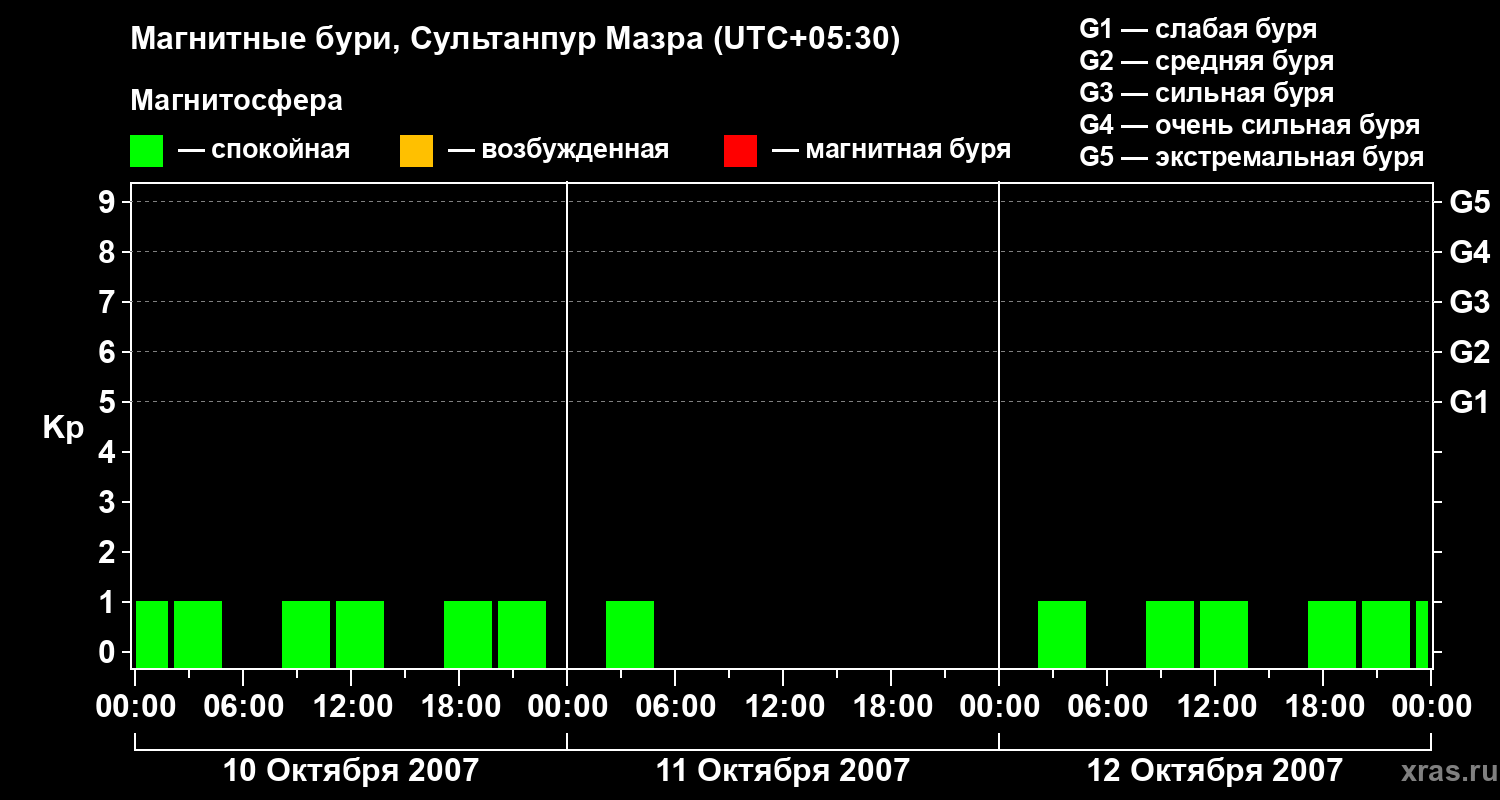Click the 00:00 label between 11 and 12 October

pos(999,707)
